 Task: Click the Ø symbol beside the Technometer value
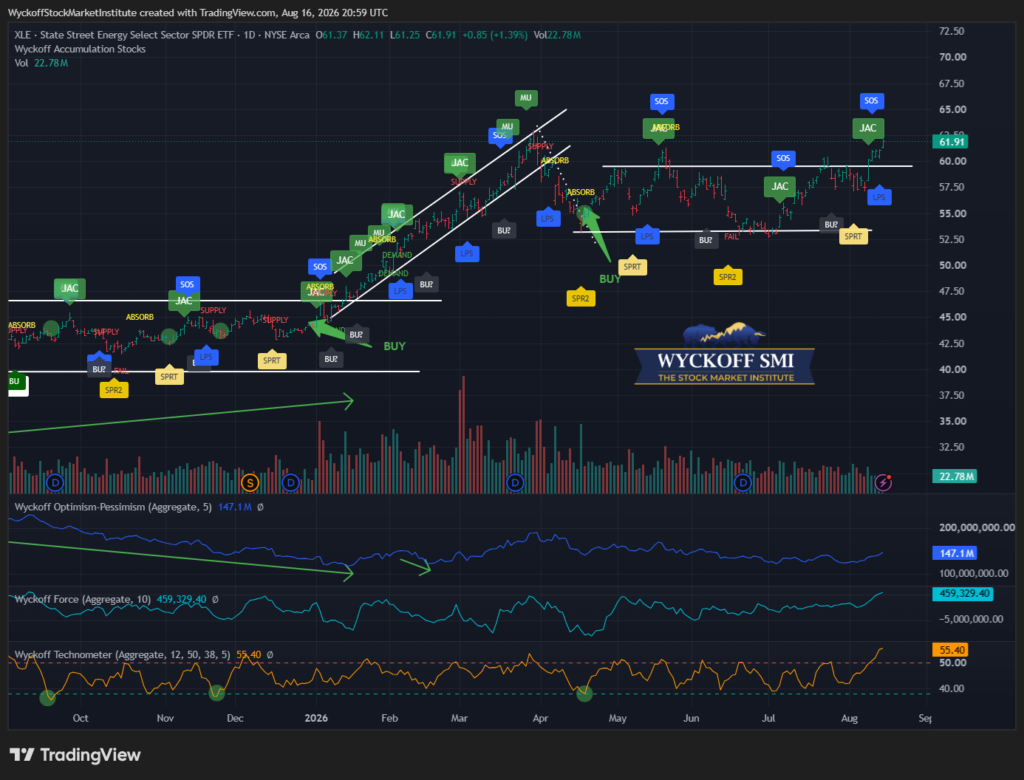pyautogui.click(x=270, y=655)
